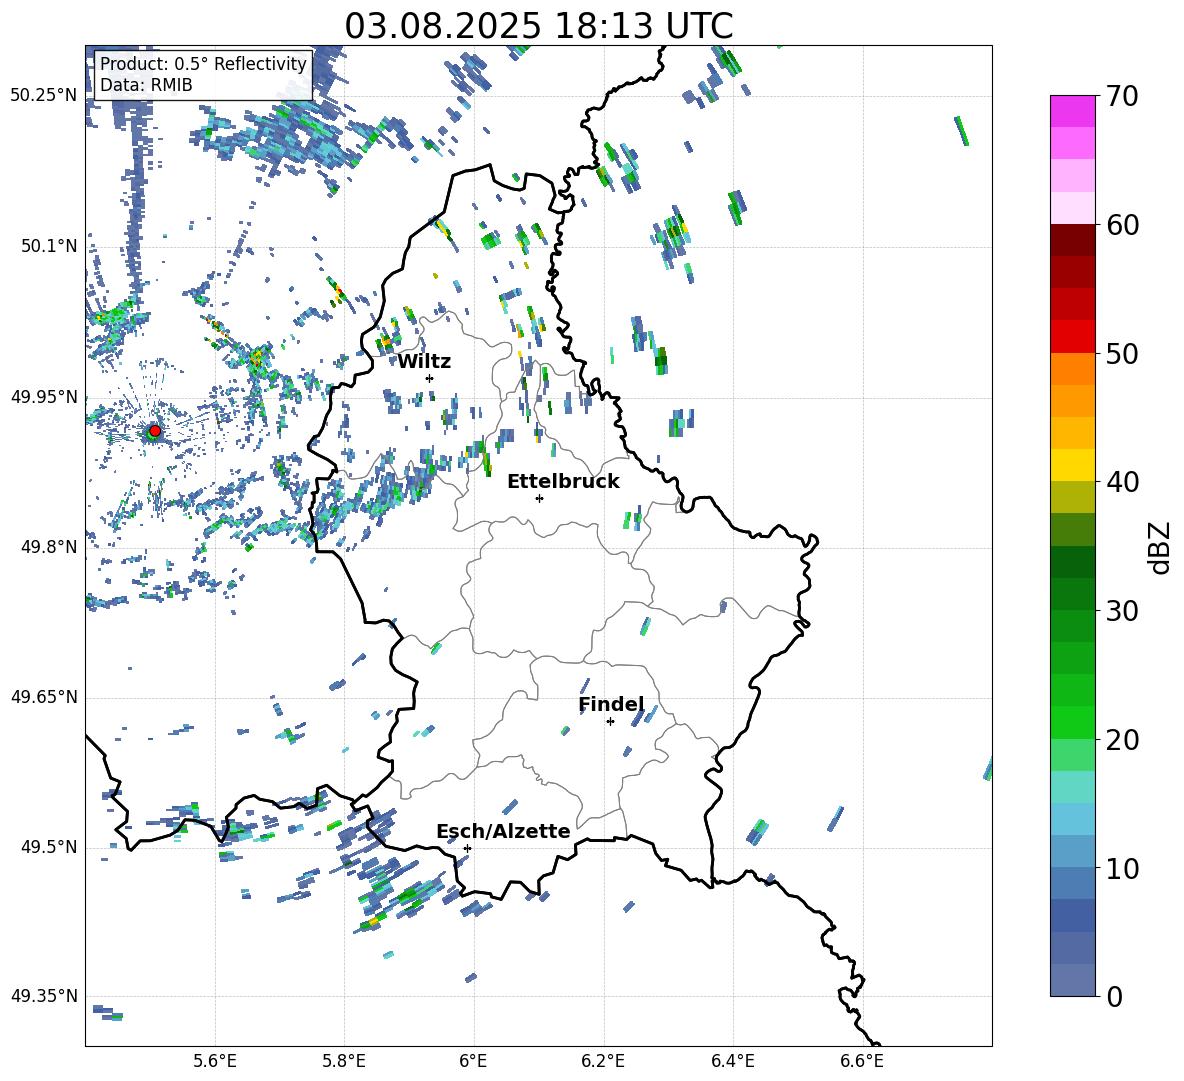Click the 49.5°N latitude label
Screen dimensions: 1184x1081
(49, 847)
